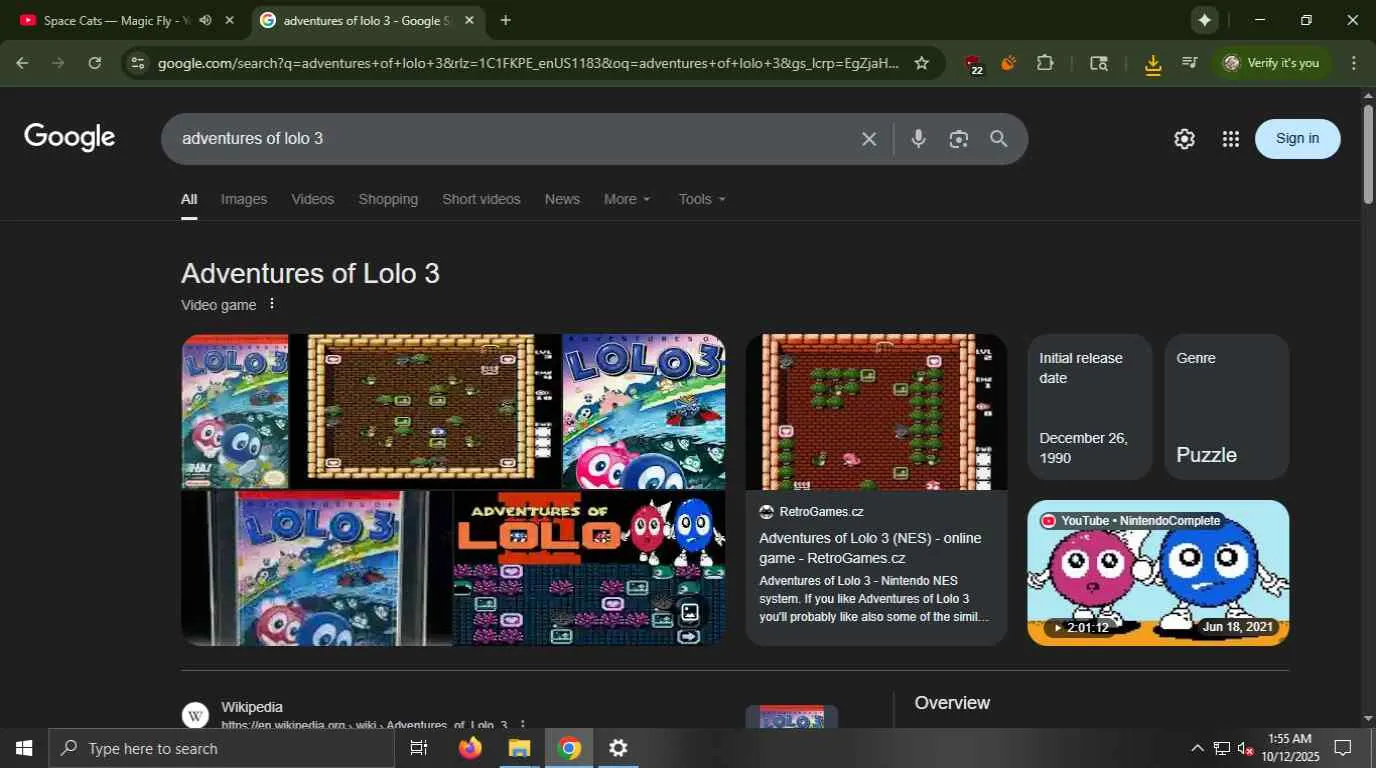Open new browser tab
Screen dimensions: 1376x768
coord(505,20)
